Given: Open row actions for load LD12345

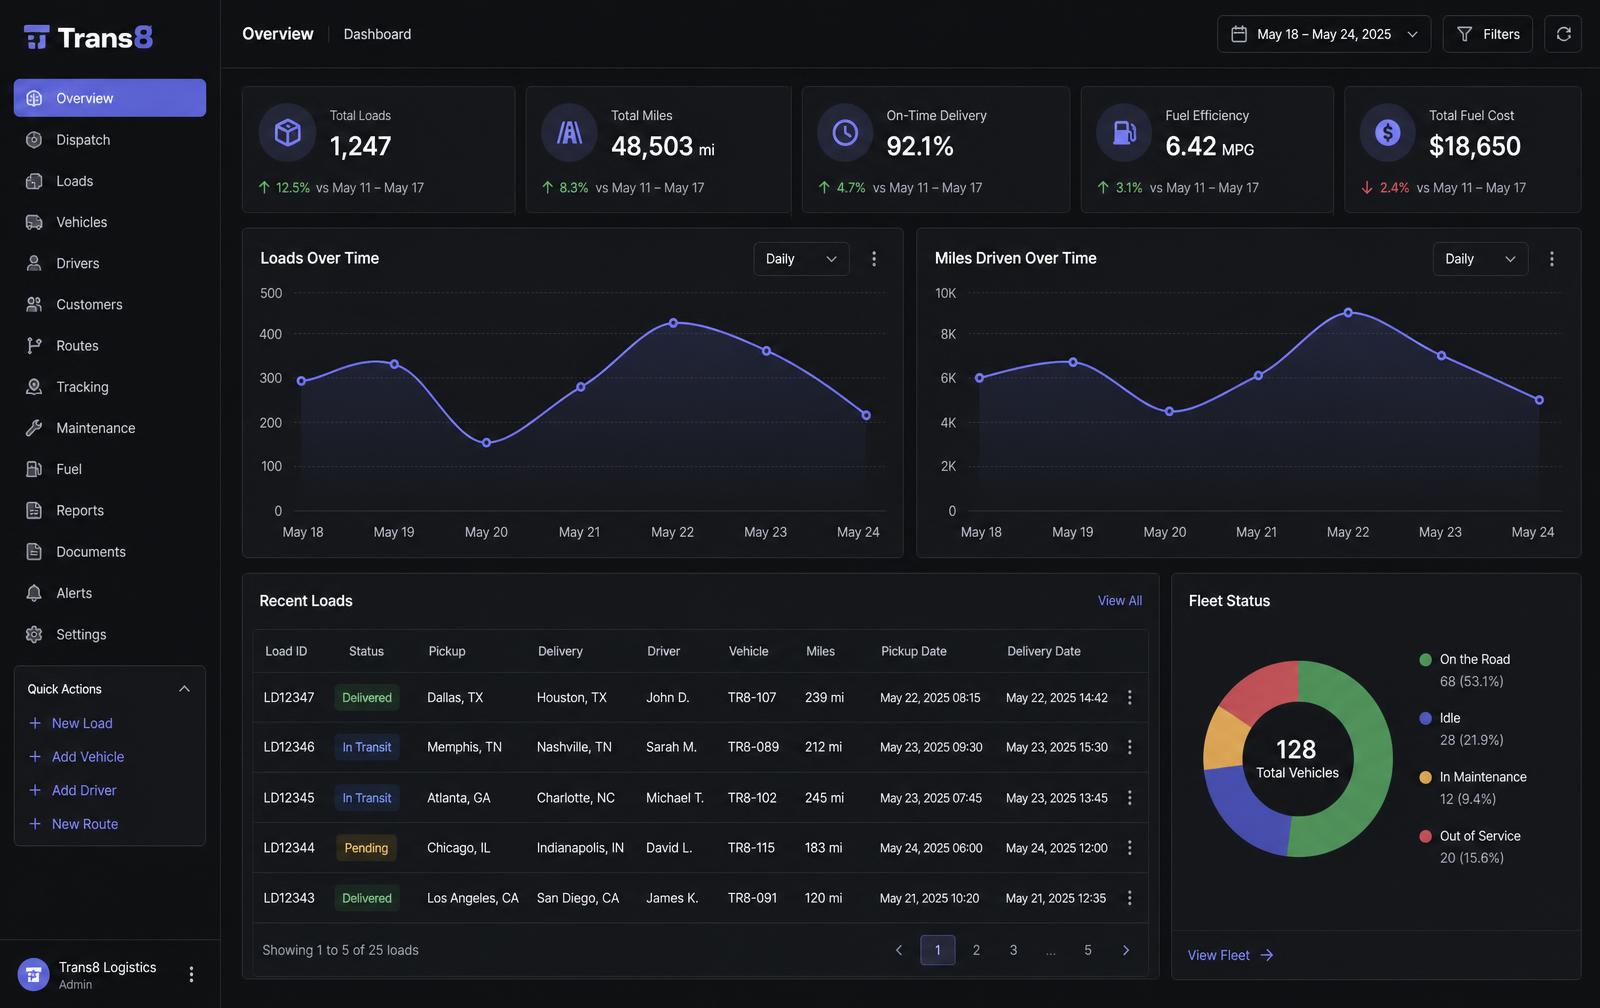Looking at the screenshot, I should (1130, 798).
